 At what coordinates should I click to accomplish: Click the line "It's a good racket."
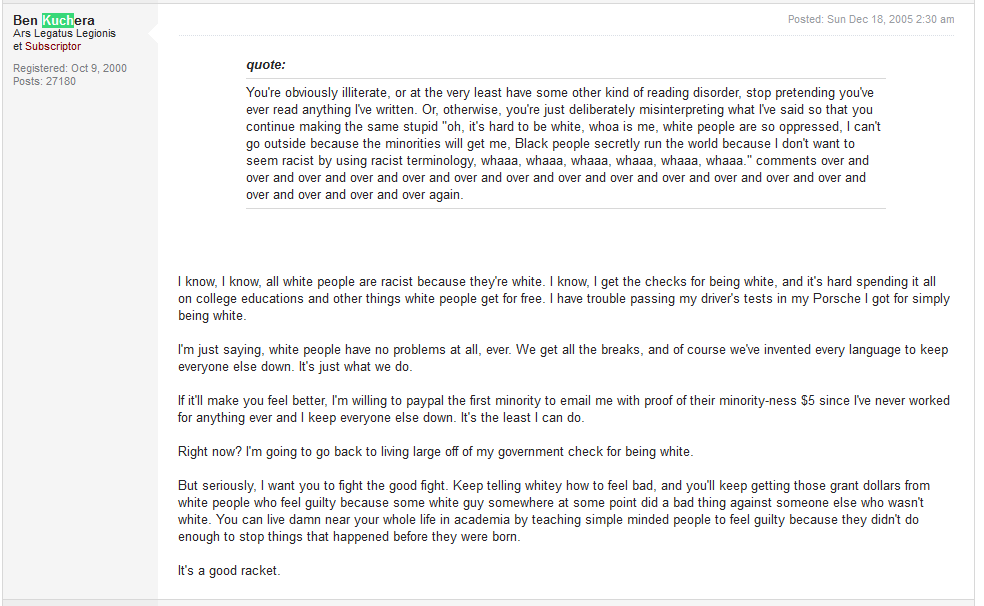[x=227, y=571]
